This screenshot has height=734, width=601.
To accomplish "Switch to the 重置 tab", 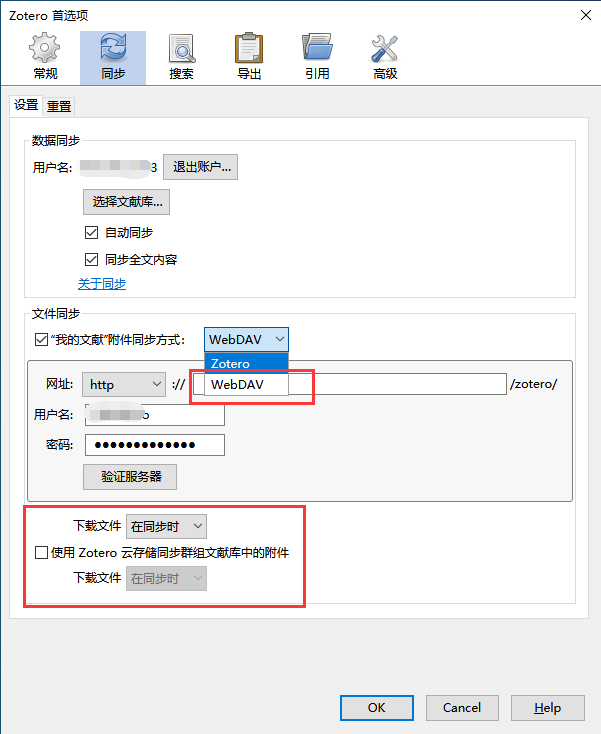I will click(59, 106).
